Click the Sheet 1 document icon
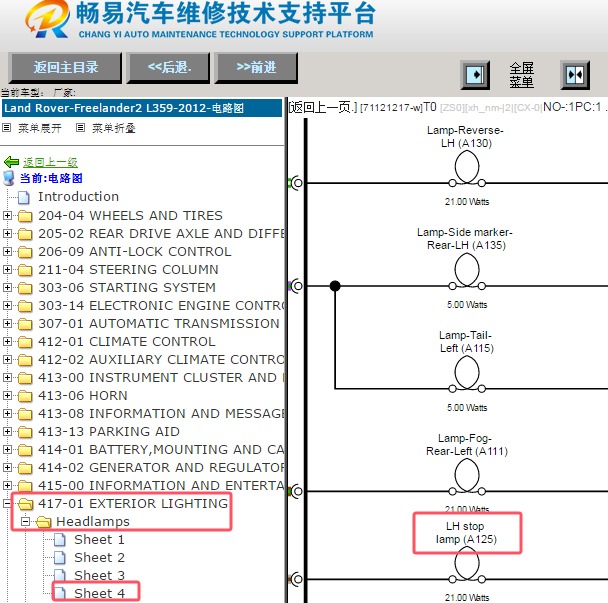 click(60, 540)
